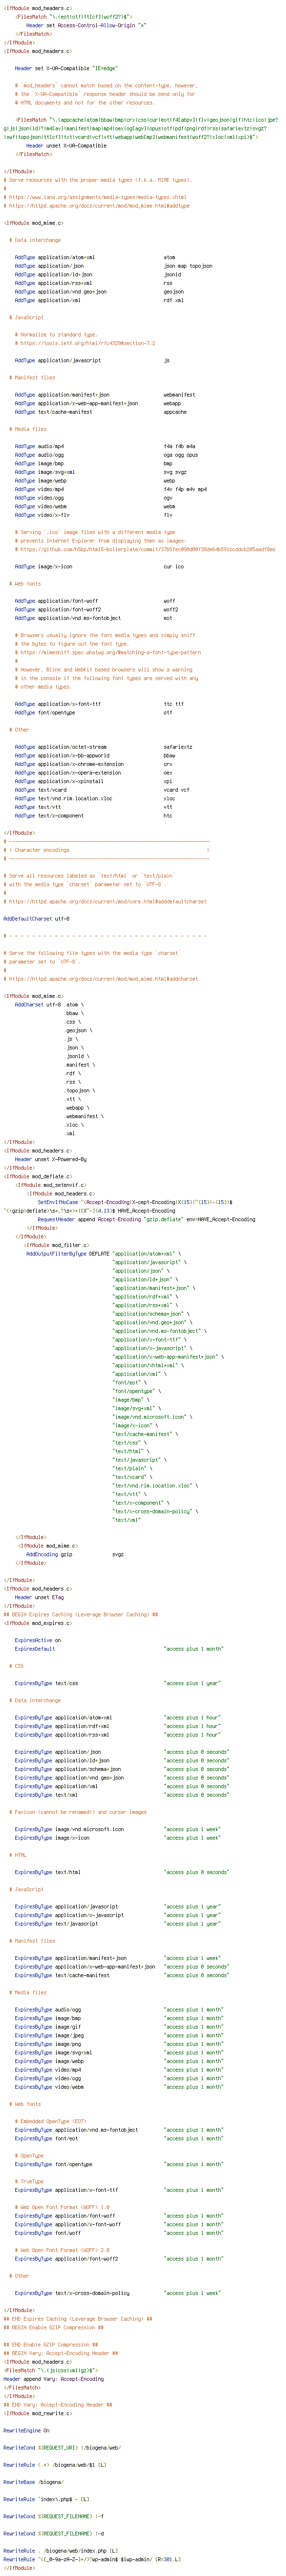286x2576 pixels.
Task: Click the '<IfModule mod_setenvif.c>' opening tag
Action: click(50, 1184)
